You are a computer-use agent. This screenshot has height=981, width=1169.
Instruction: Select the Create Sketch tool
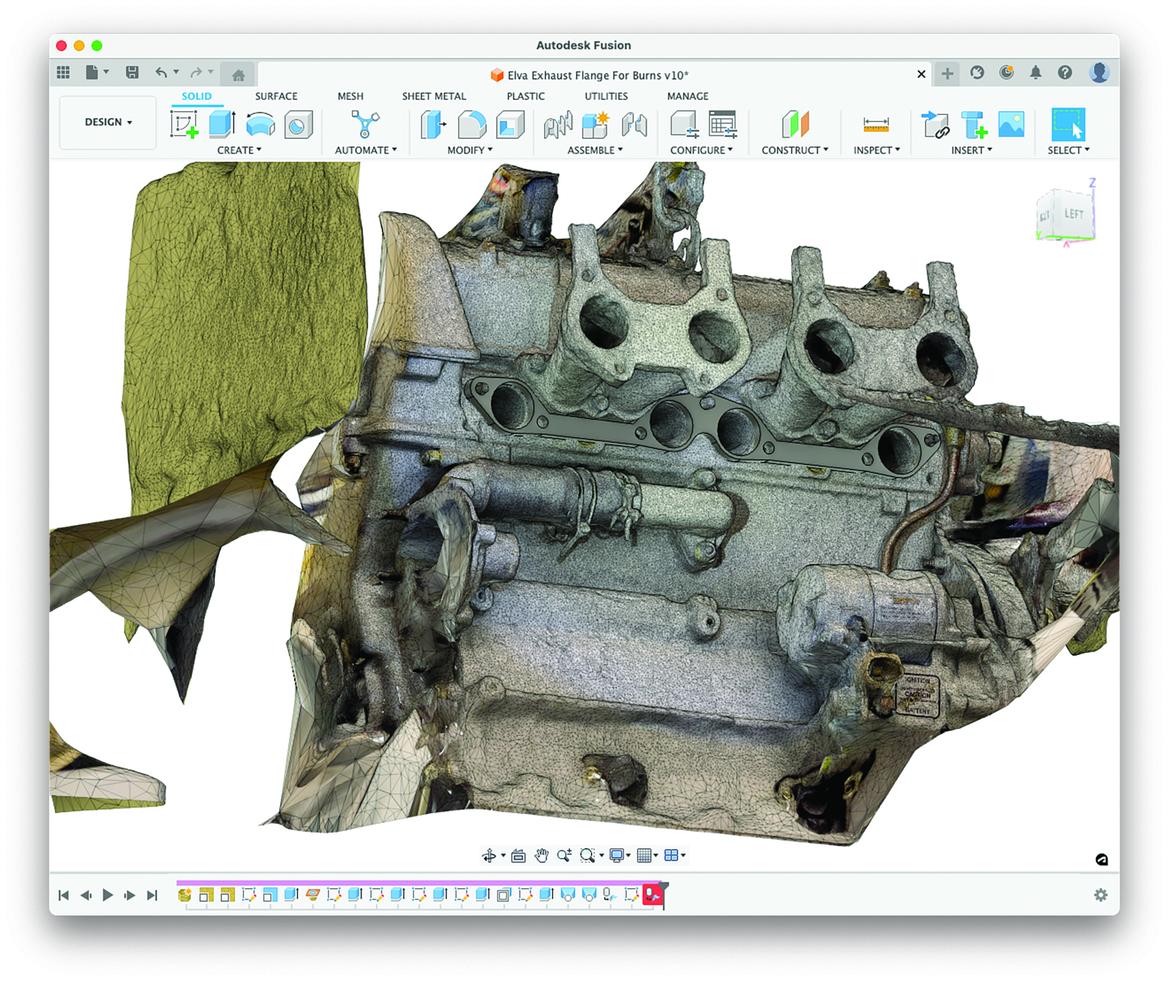(x=184, y=124)
